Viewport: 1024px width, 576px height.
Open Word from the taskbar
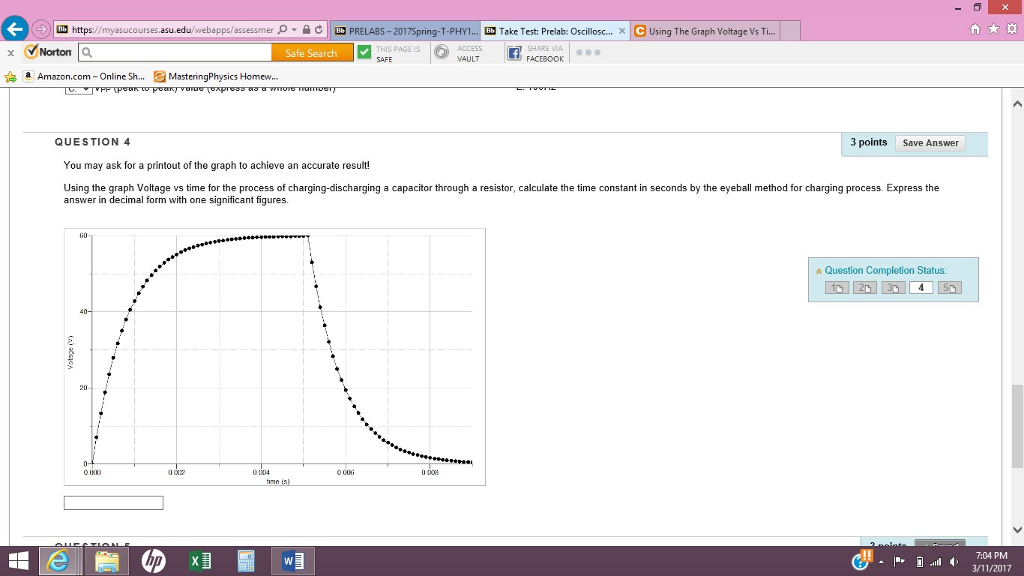pyautogui.click(x=290, y=560)
